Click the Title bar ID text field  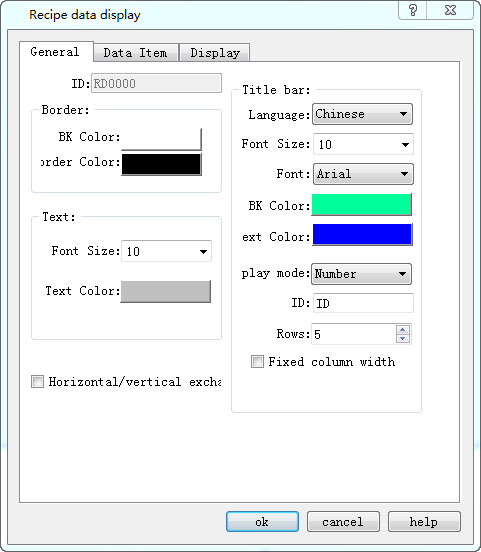click(363, 303)
